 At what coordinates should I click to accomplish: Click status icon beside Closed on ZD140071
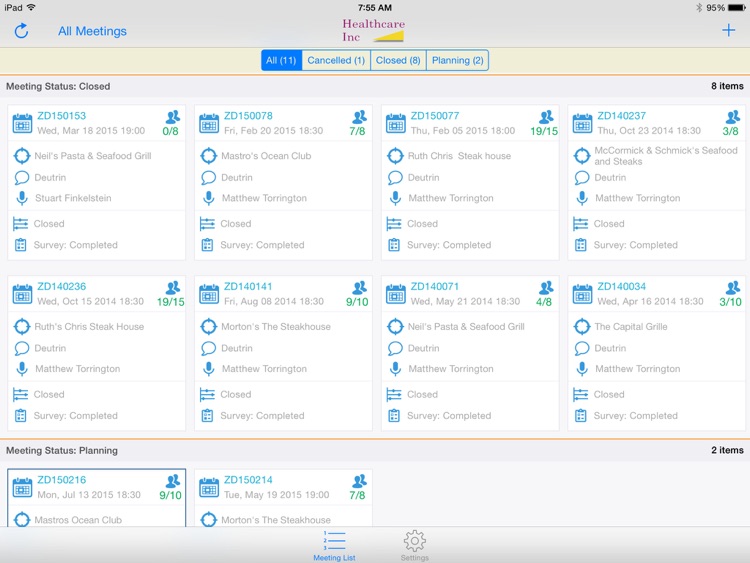(394, 395)
